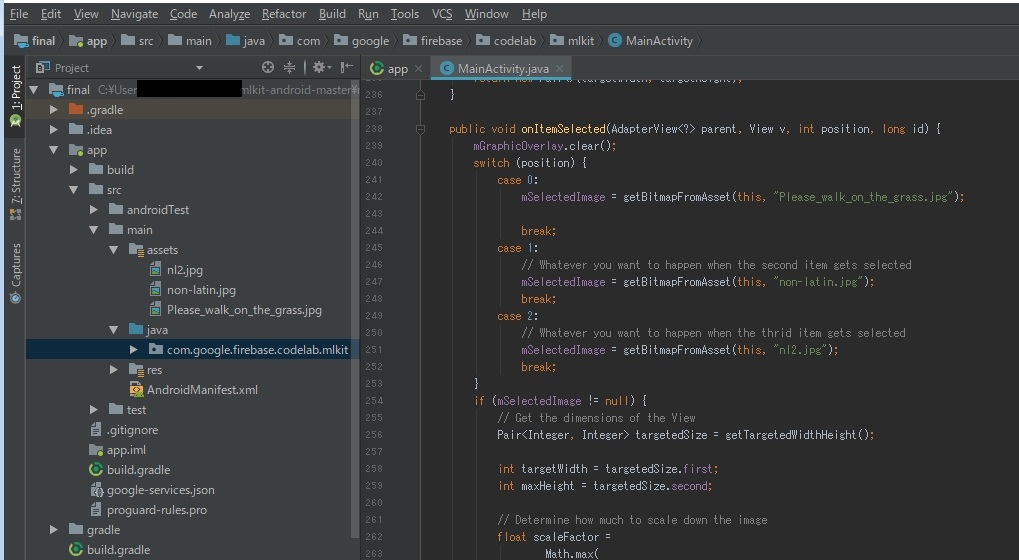Open the Edit menu
This screenshot has height=560, width=1019.
[51, 14]
